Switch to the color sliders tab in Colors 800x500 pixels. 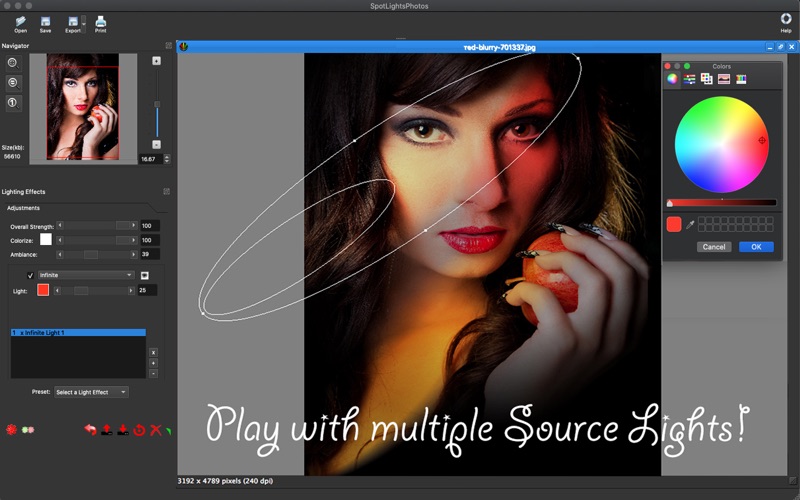(x=689, y=79)
